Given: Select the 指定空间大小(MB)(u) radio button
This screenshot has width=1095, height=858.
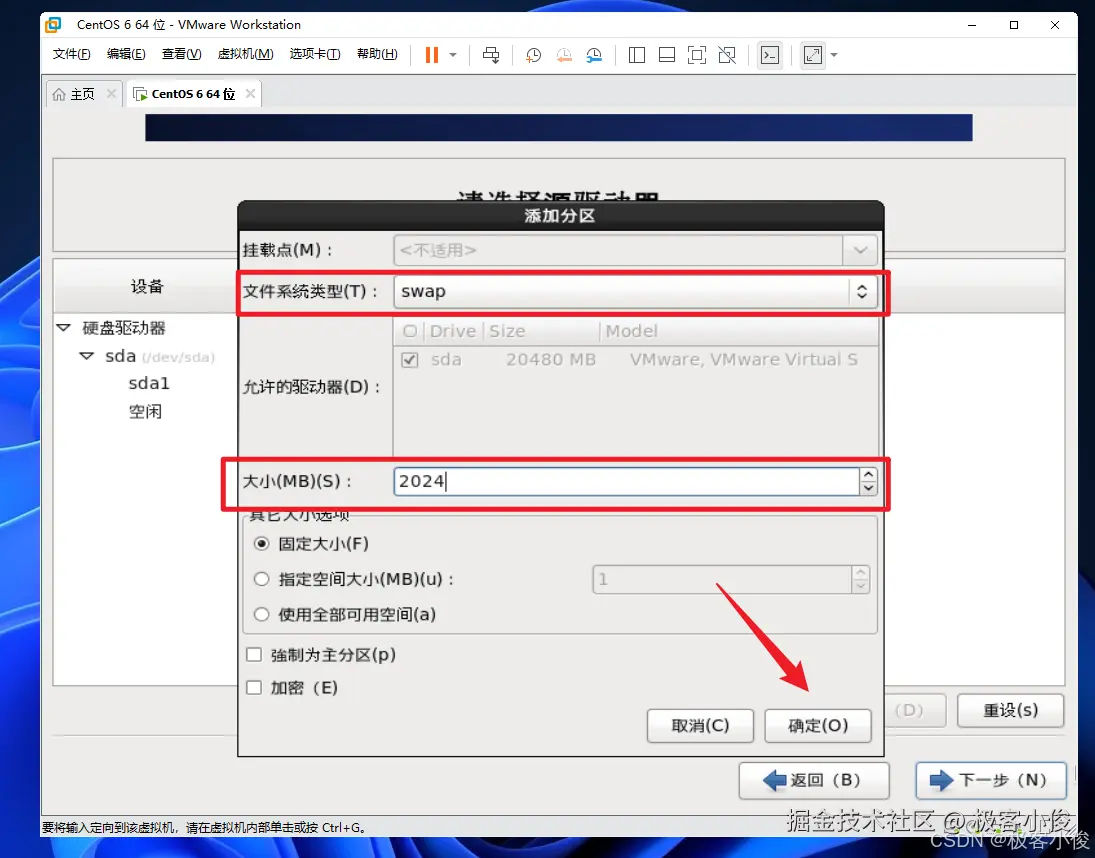Looking at the screenshot, I should tap(262, 579).
